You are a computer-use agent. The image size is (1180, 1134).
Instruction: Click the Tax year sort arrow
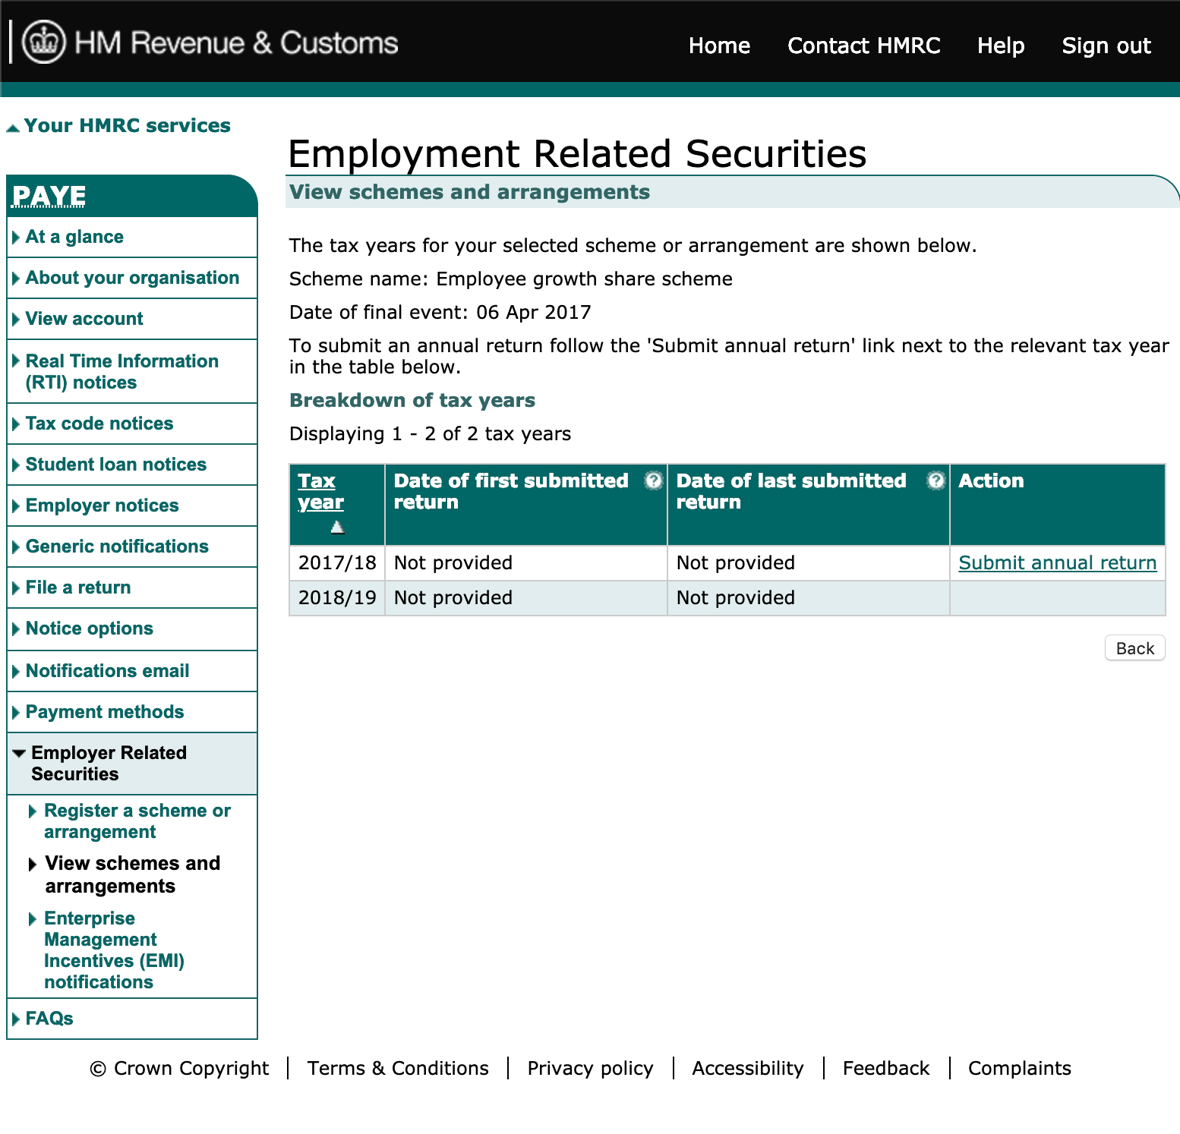coord(337,527)
